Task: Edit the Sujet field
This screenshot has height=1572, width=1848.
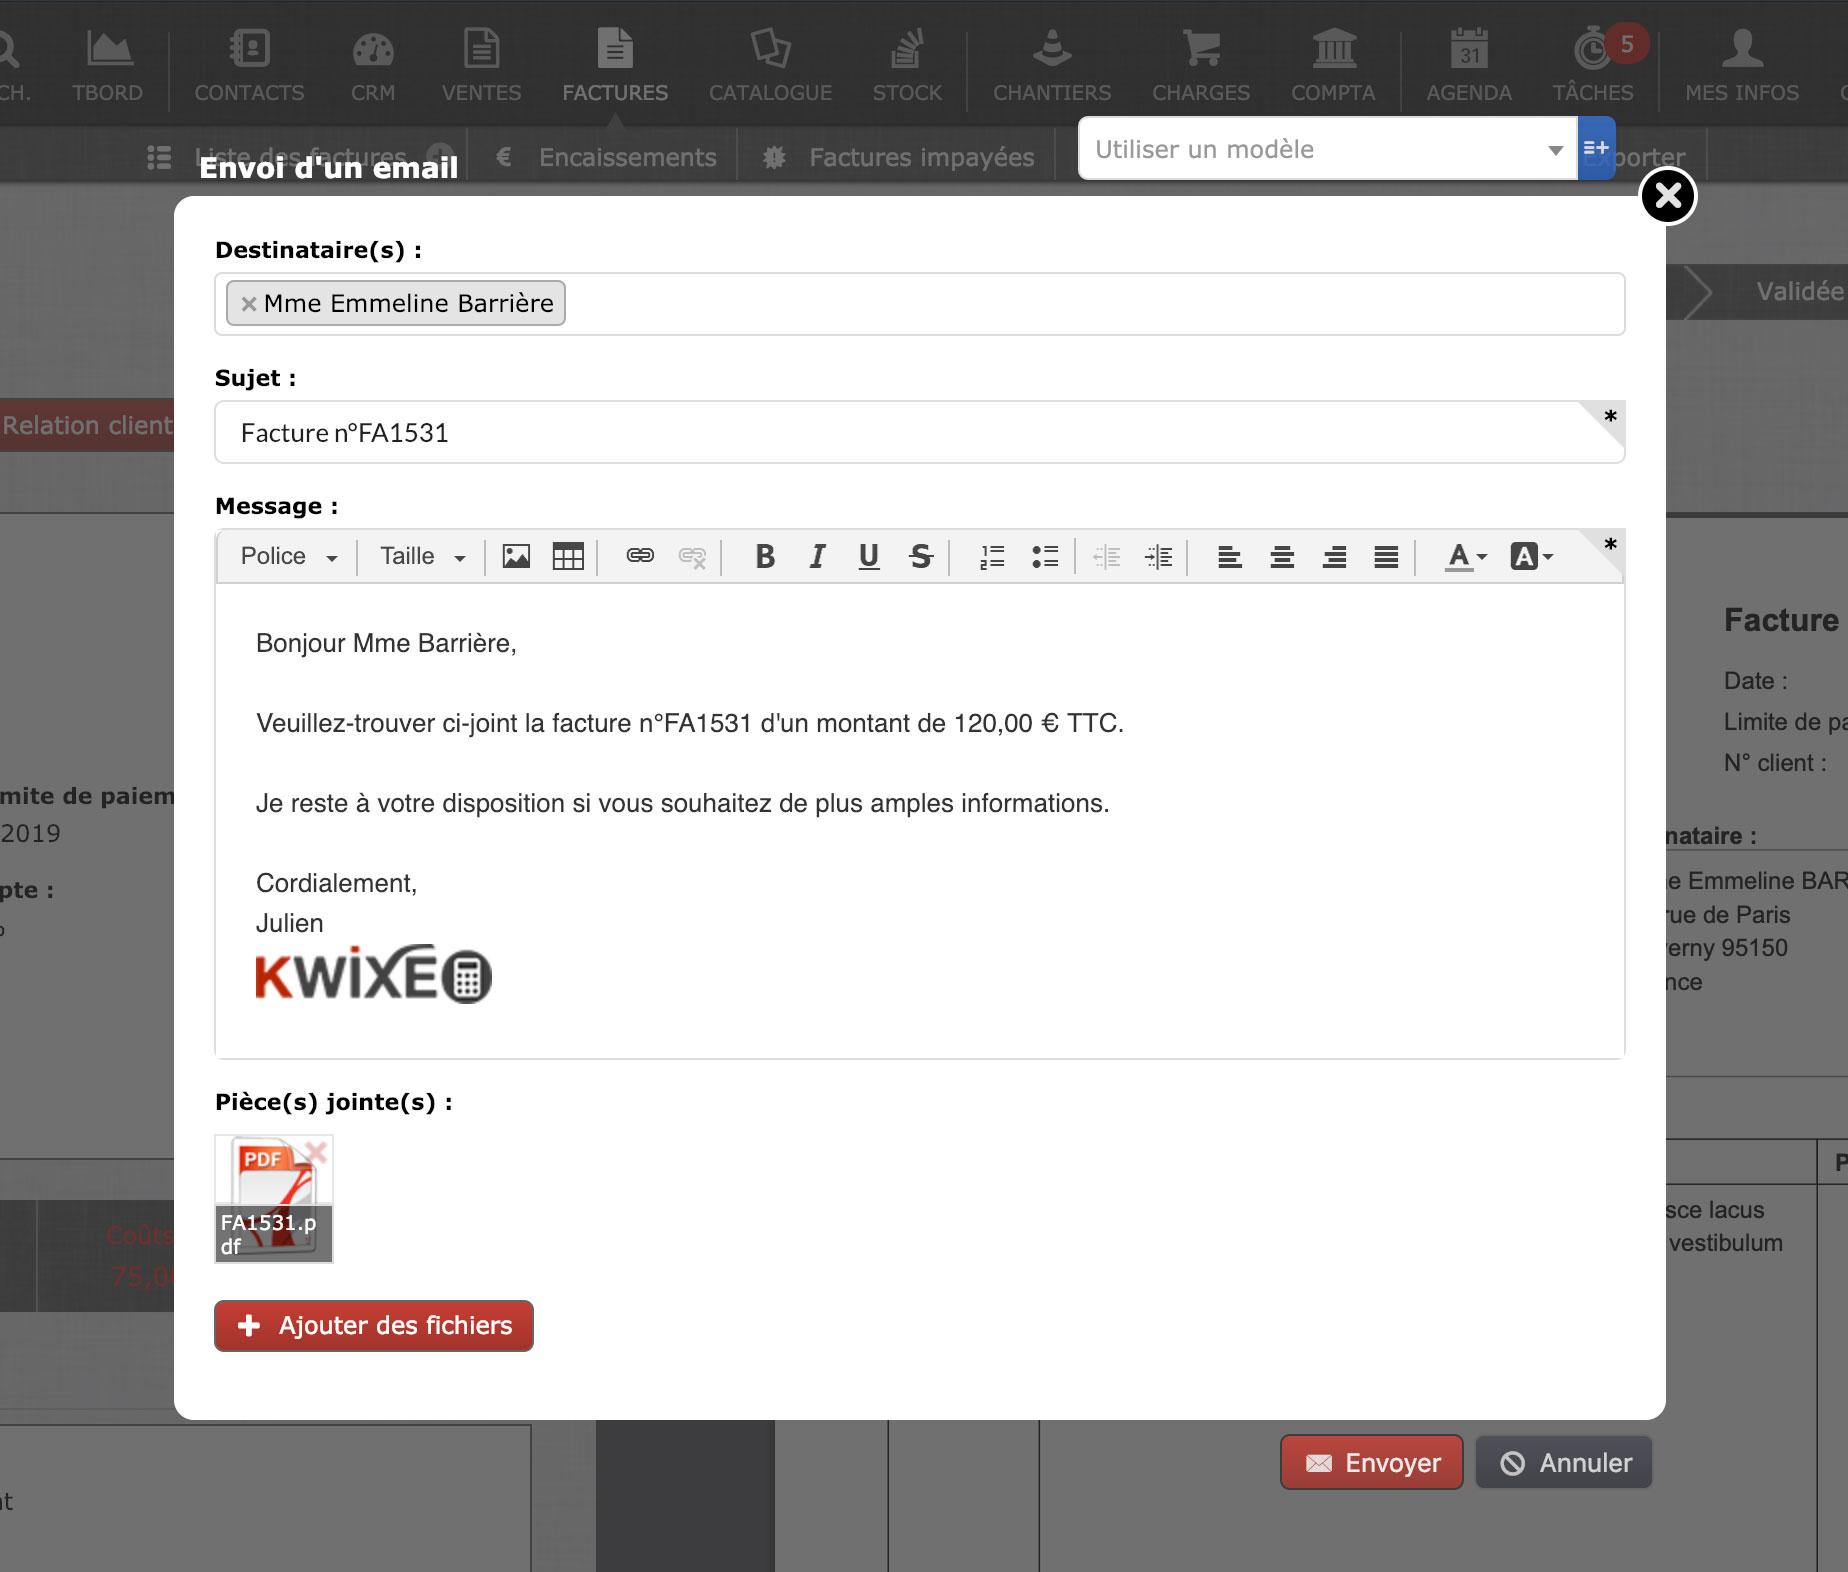Action: click(919, 432)
